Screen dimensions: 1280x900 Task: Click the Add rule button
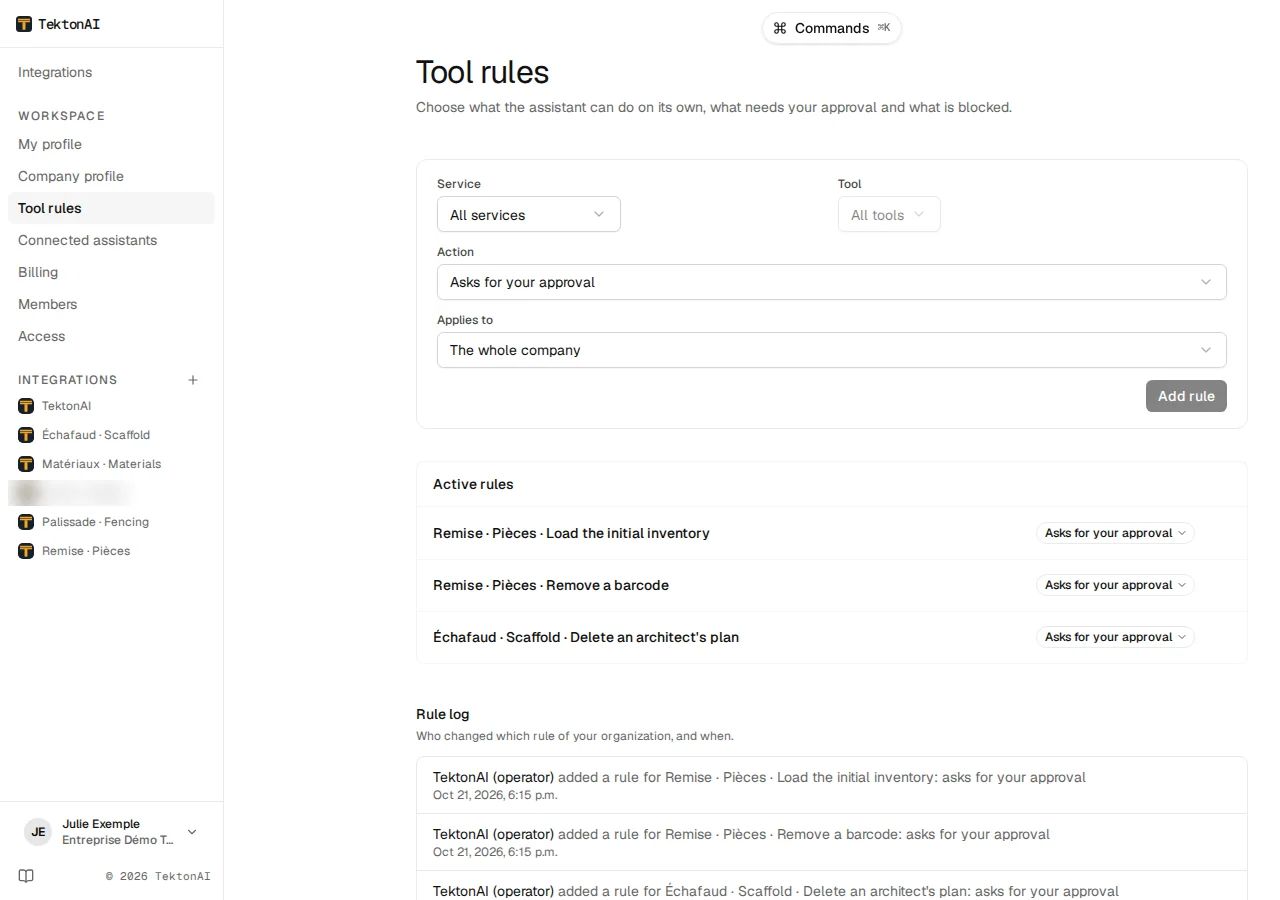[x=1186, y=396]
